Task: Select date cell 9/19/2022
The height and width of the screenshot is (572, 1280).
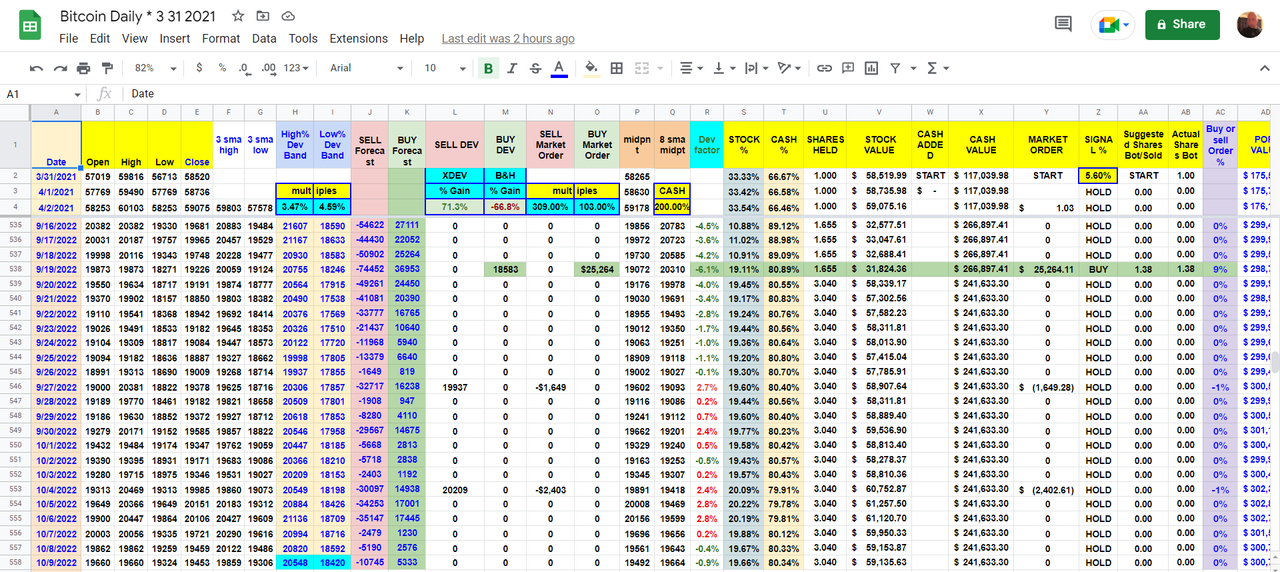Action: [x=56, y=269]
